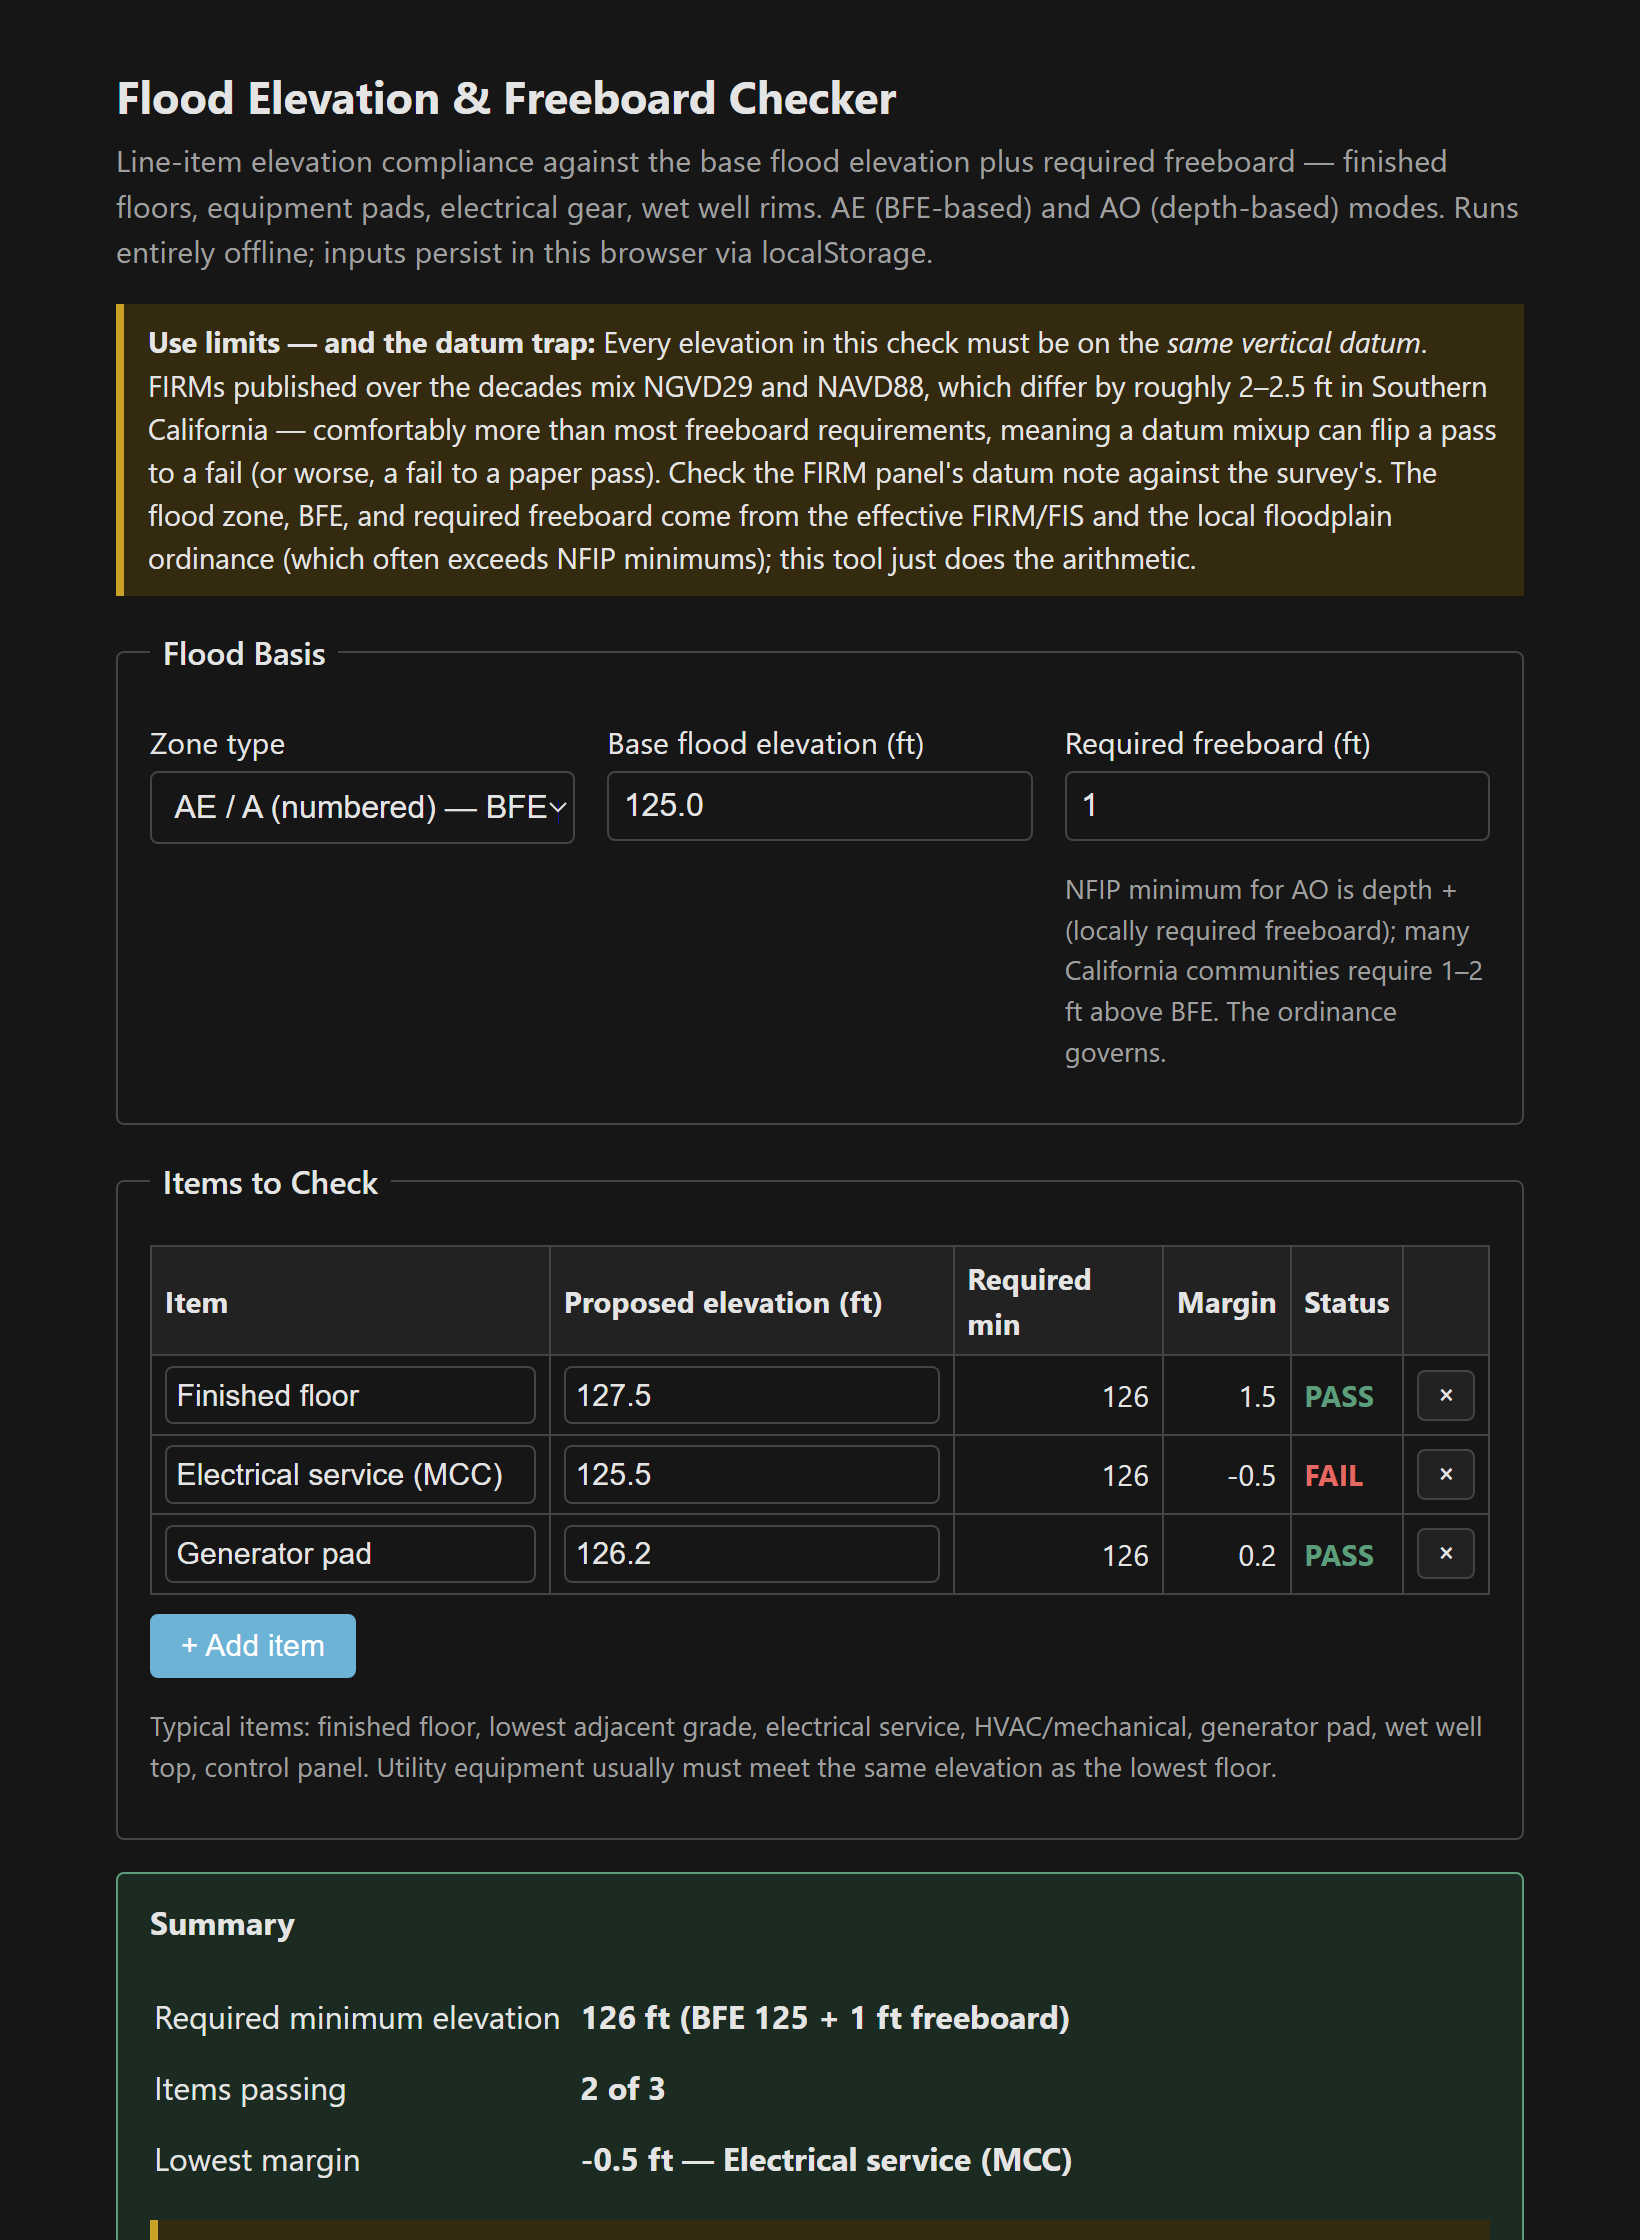Screen dimensions: 1640x2240
Task: Click the Summary heading
Action: 222,1924
